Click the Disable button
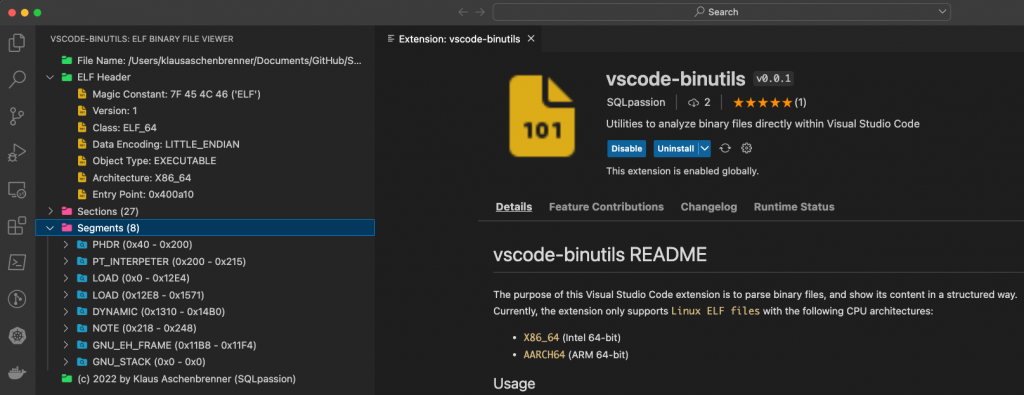The height and width of the screenshot is (395, 1024). click(626, 148)
